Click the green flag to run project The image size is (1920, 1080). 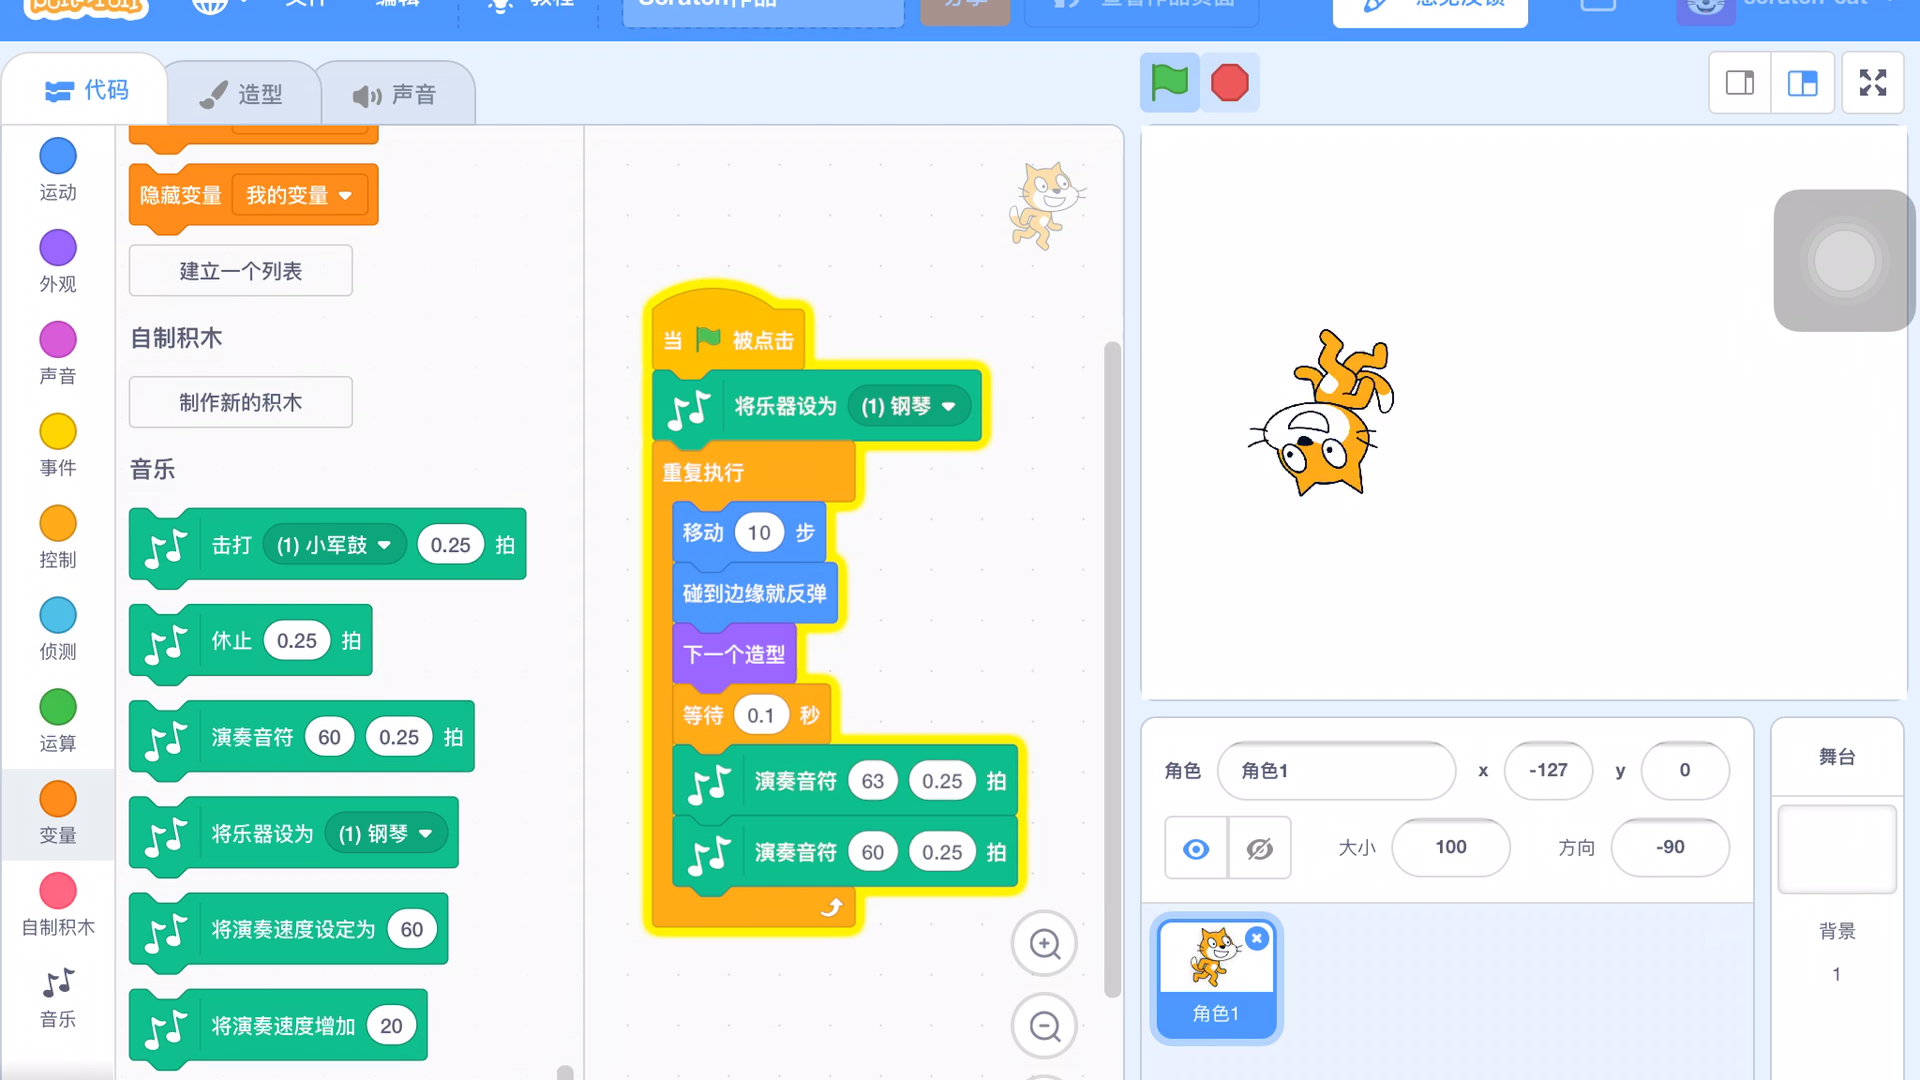1169,83
